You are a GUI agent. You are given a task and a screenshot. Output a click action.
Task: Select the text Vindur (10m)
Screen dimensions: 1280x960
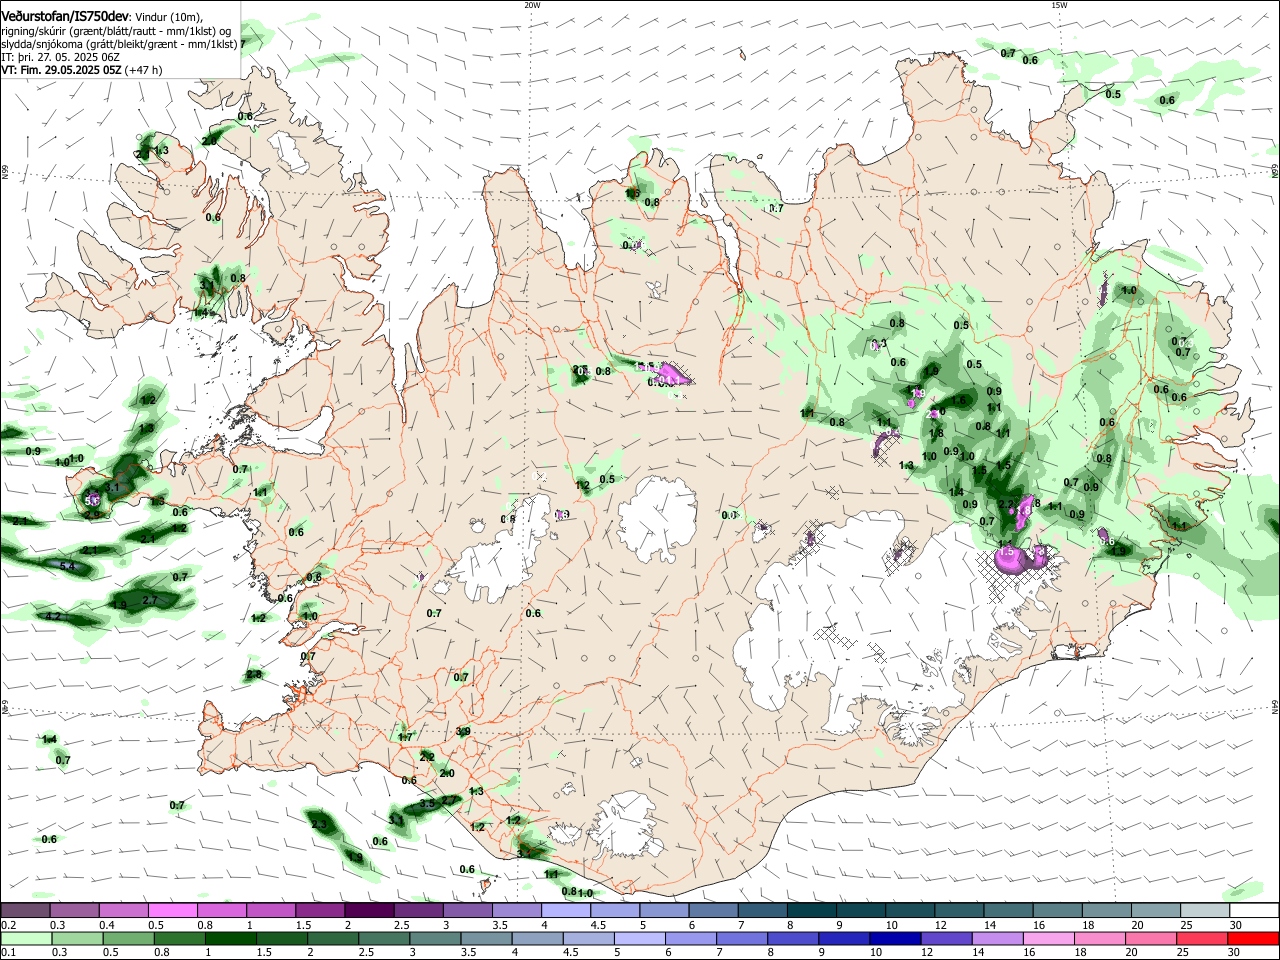tap(166, 17)
